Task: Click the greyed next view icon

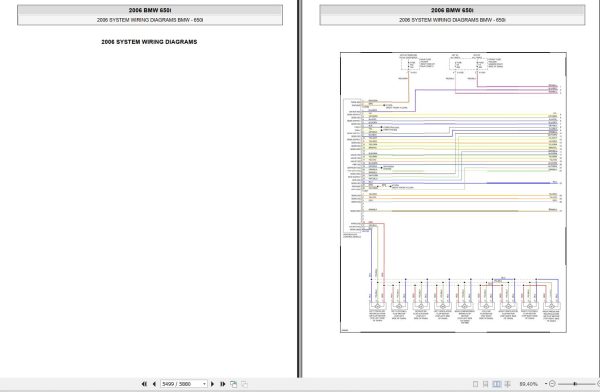Action: [244, 384]
